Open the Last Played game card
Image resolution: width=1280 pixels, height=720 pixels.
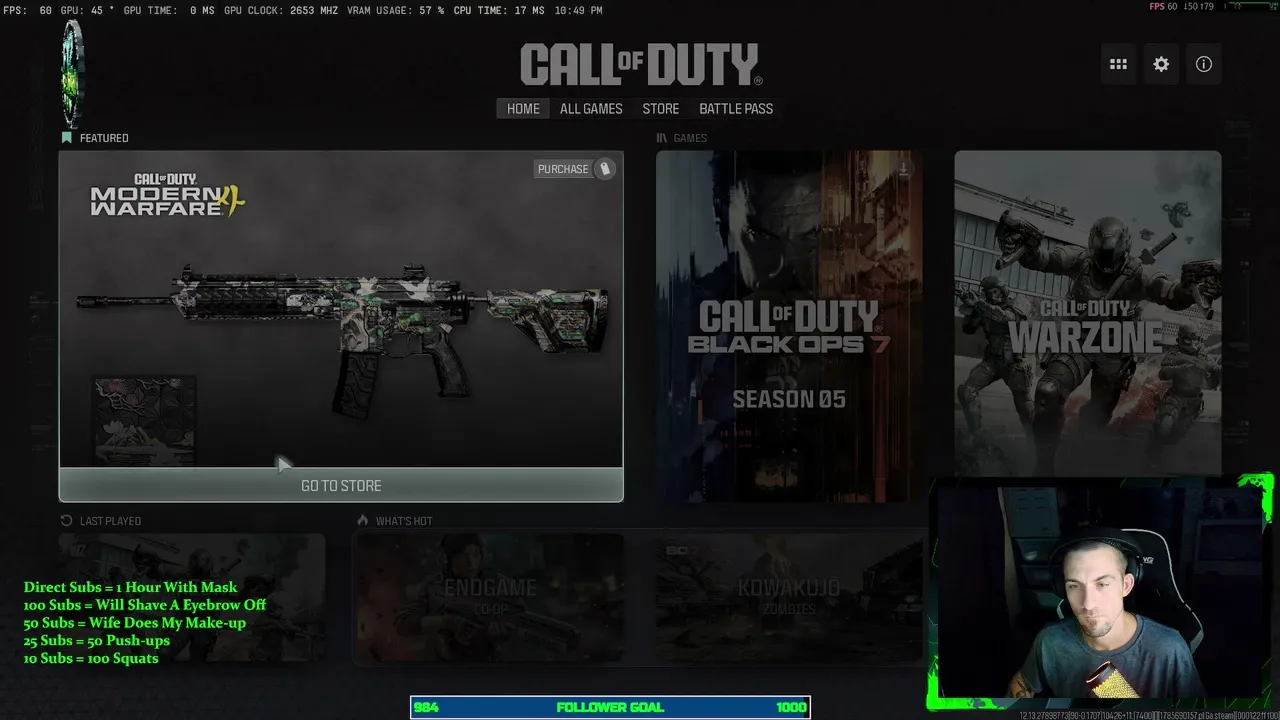(x=192, y=597)
